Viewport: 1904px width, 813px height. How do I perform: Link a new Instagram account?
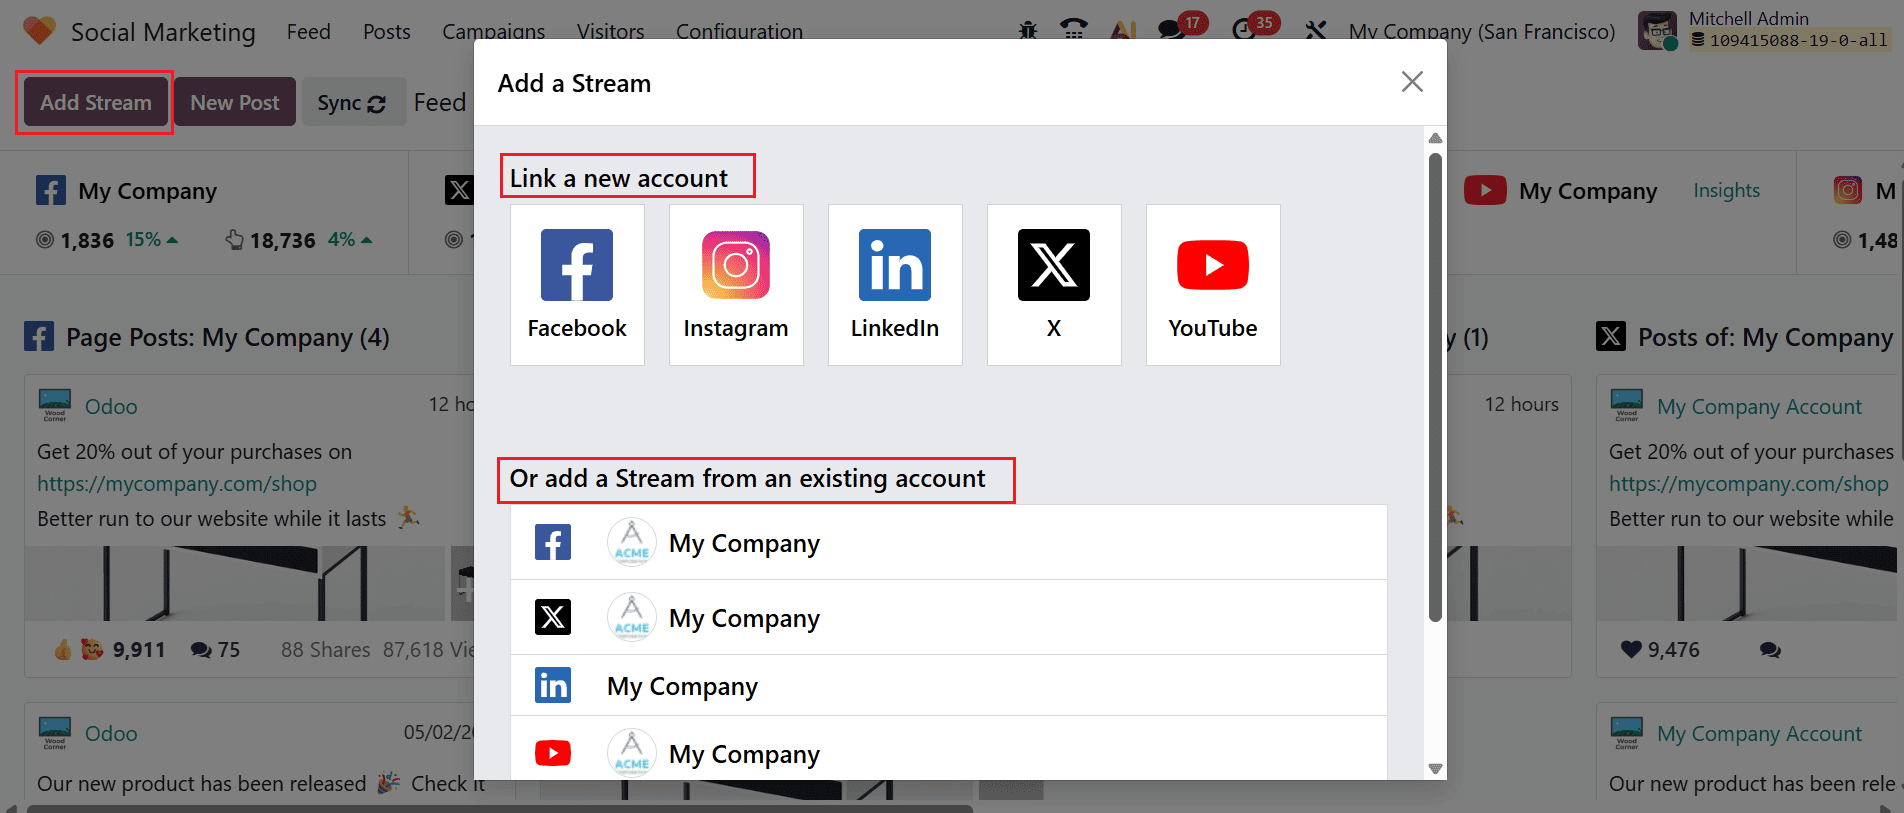pyautogui.click(x=736, y=285)
